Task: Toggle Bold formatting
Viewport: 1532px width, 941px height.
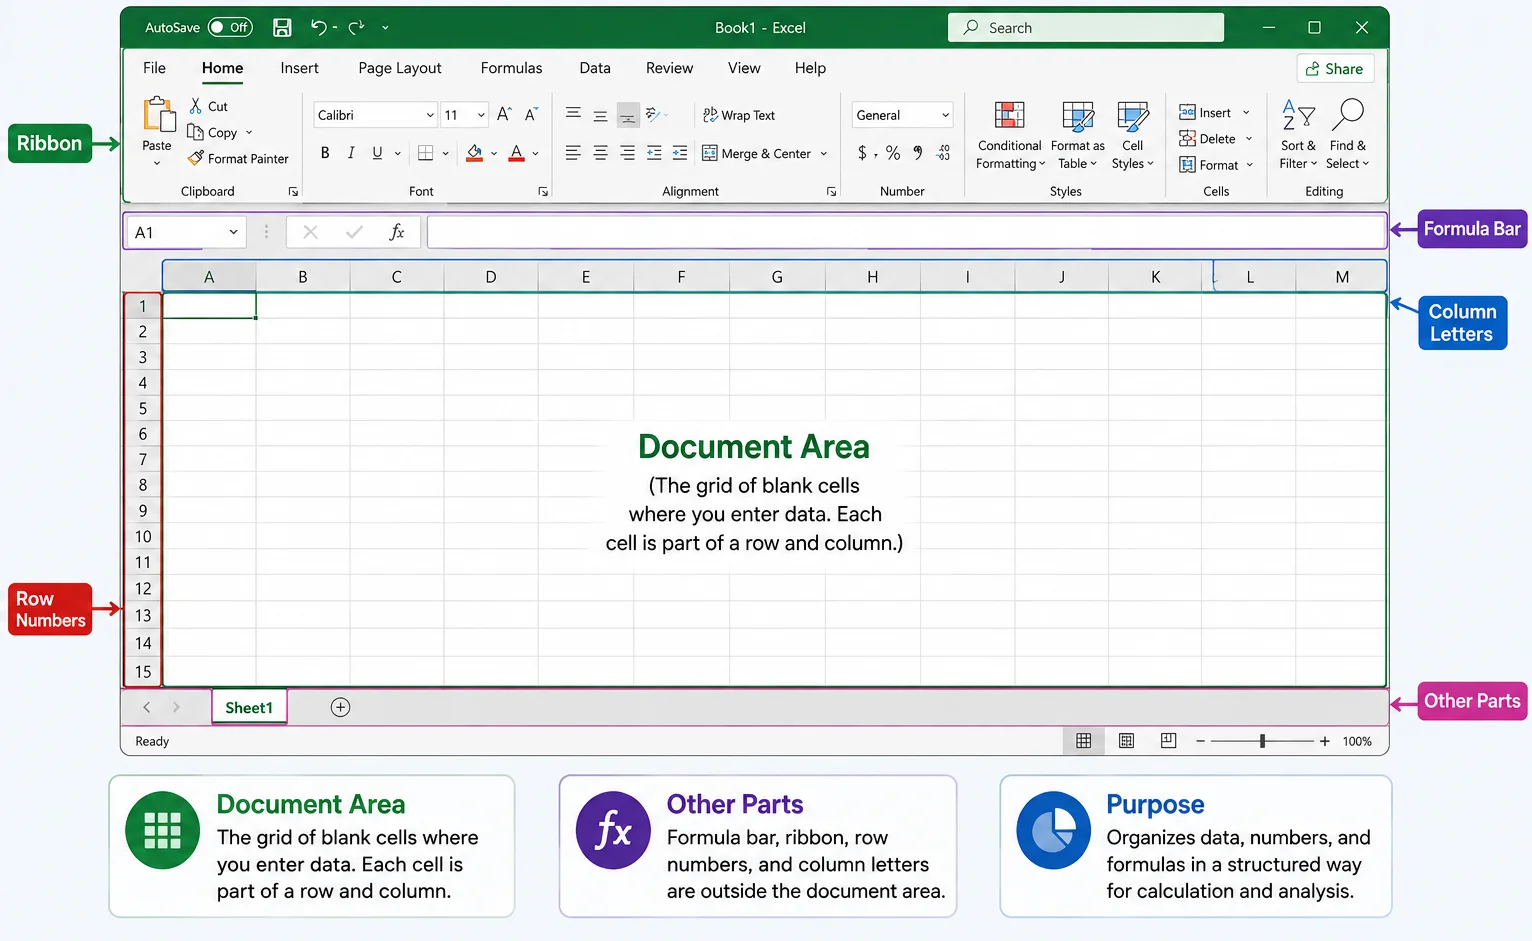Action: coord(325,153)
